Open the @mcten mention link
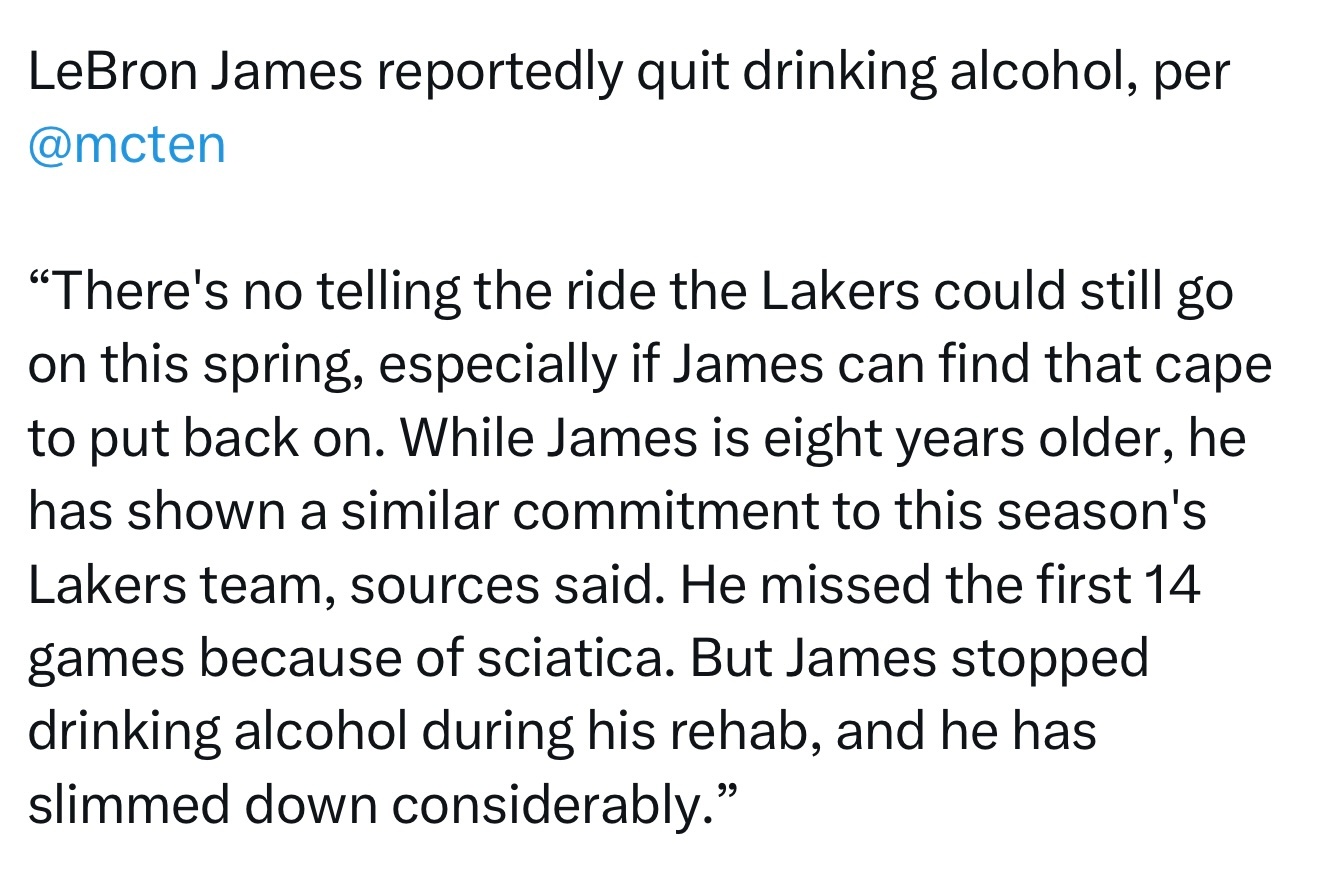This screenshot has height=886, width=1320. point(127,146)
